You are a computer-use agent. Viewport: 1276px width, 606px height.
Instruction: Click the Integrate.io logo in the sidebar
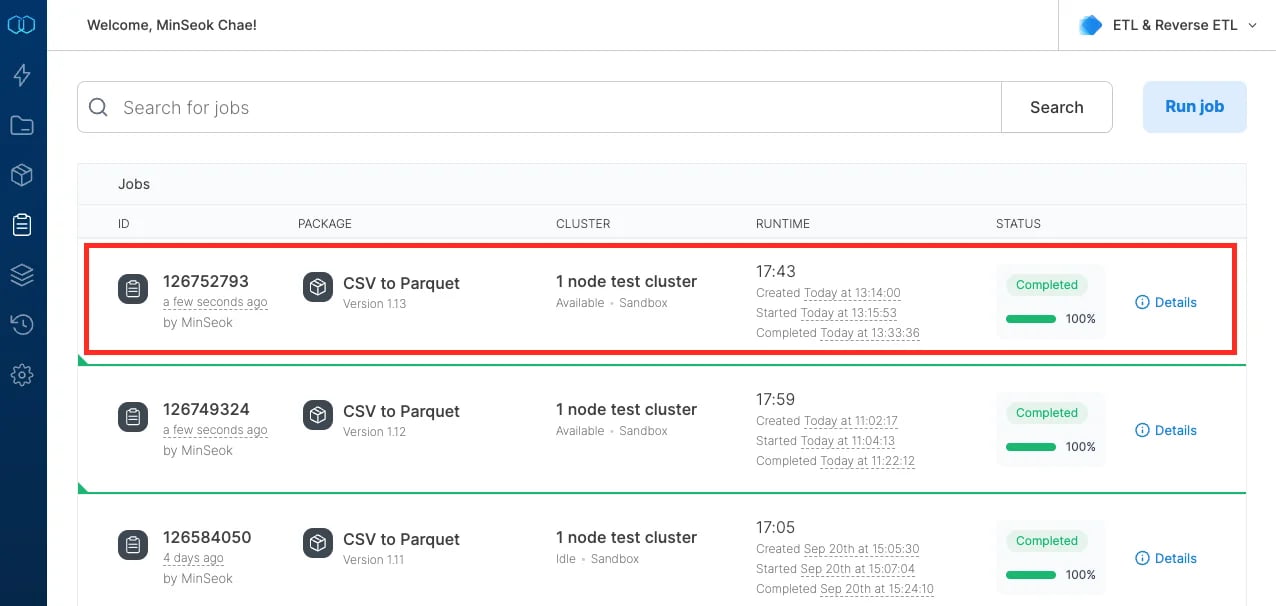(22, 25)
